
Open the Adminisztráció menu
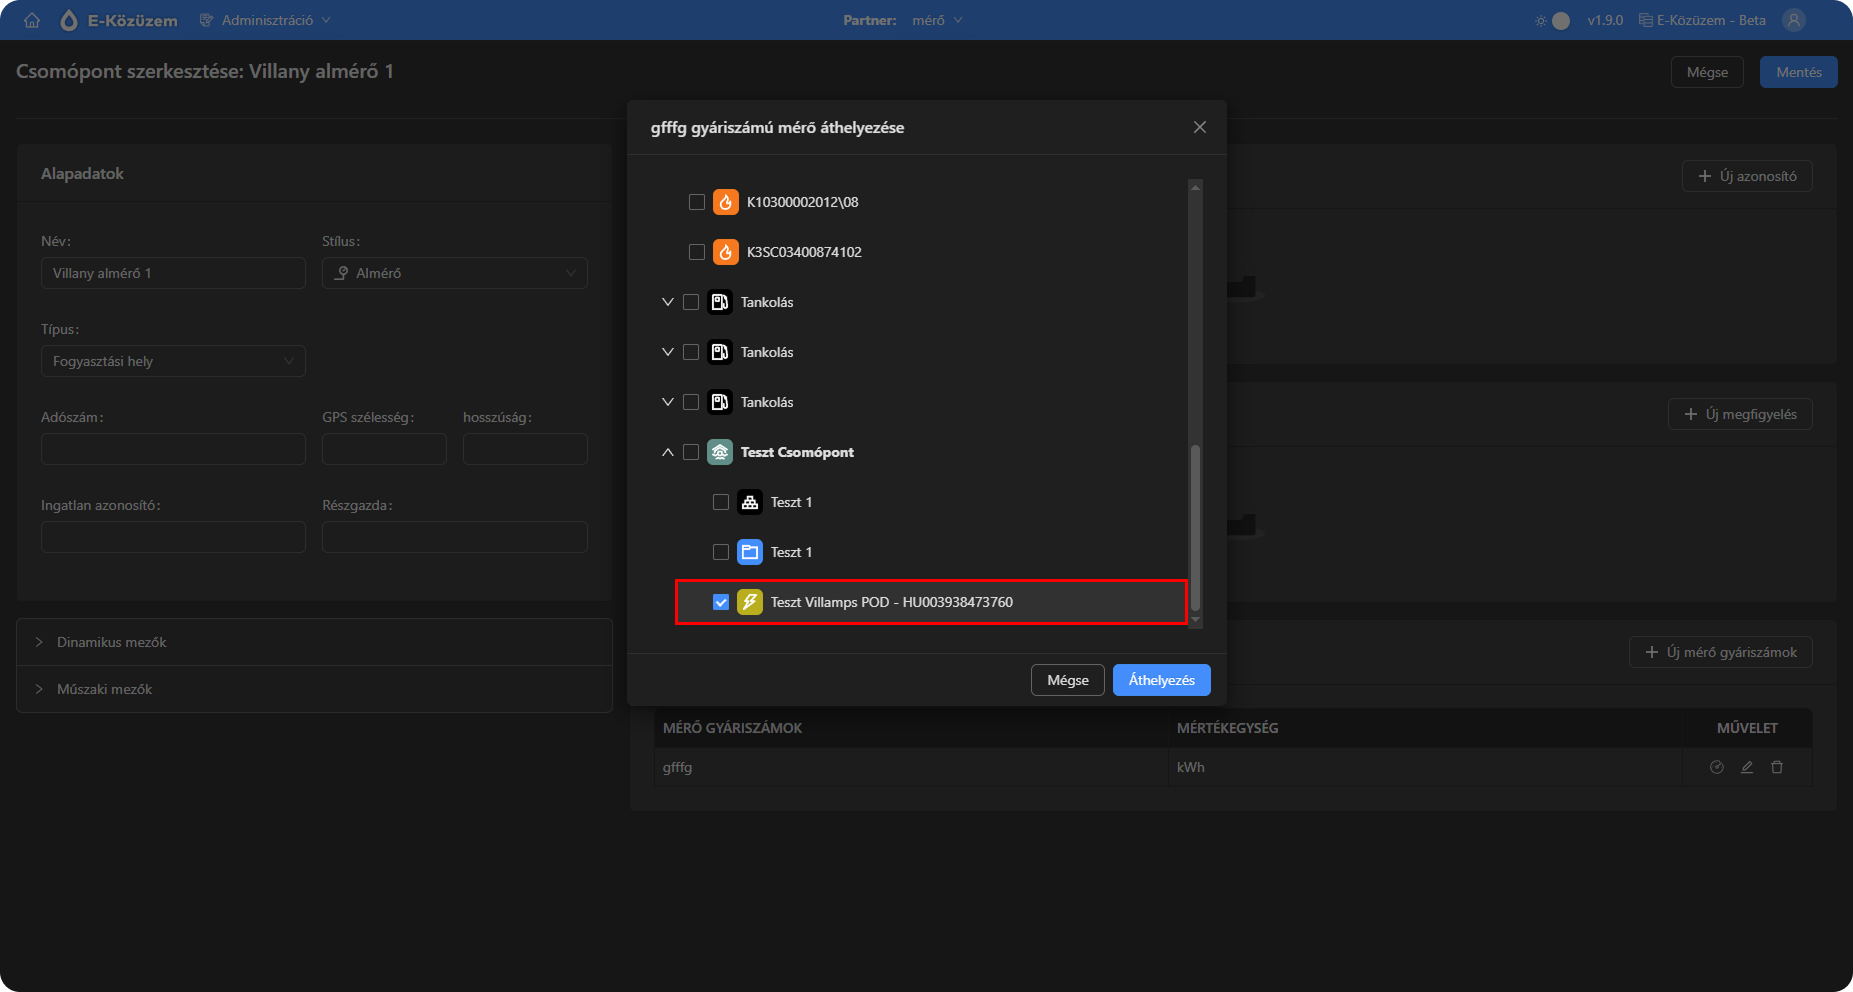pos(266,20)
